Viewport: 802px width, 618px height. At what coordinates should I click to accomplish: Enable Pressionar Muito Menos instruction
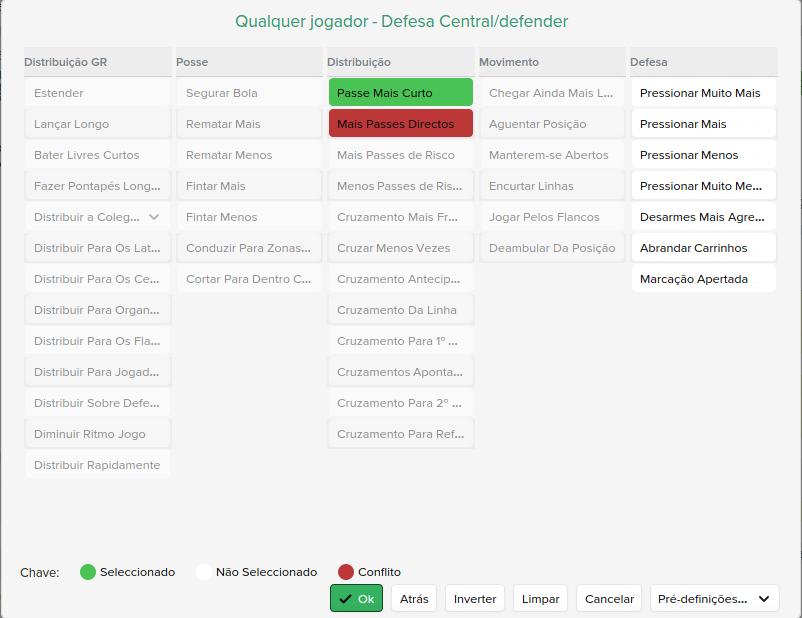coord(704,186)
